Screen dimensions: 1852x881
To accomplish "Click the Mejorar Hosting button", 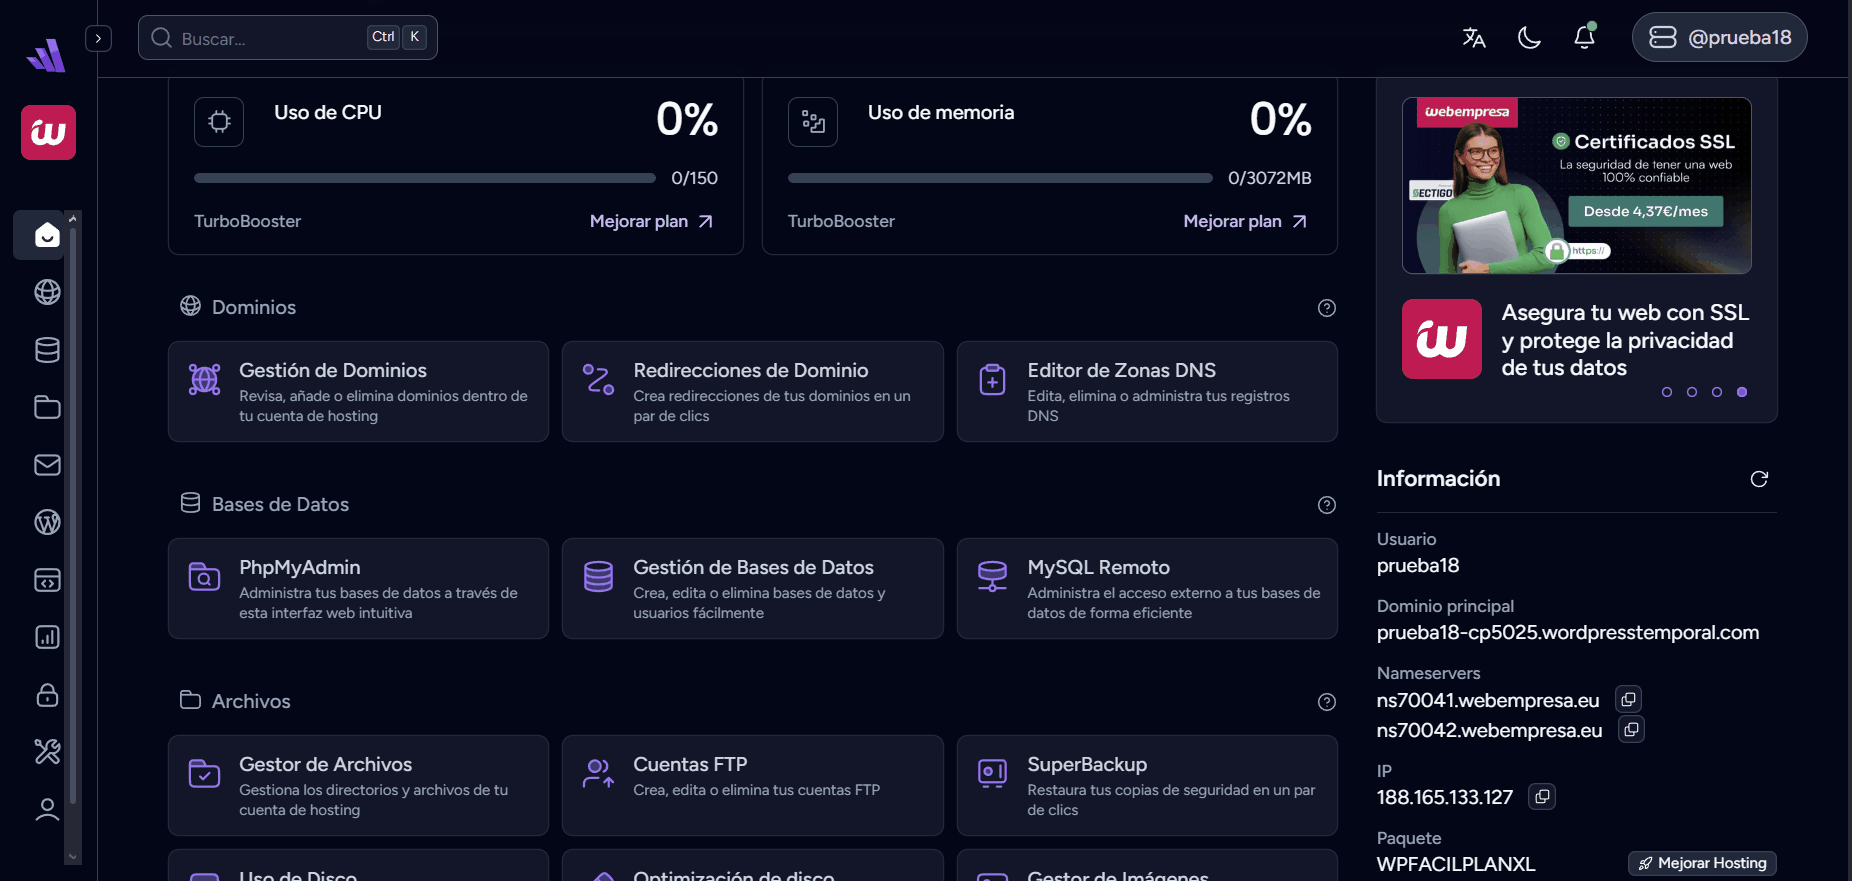I will [x=1702, y=863].
